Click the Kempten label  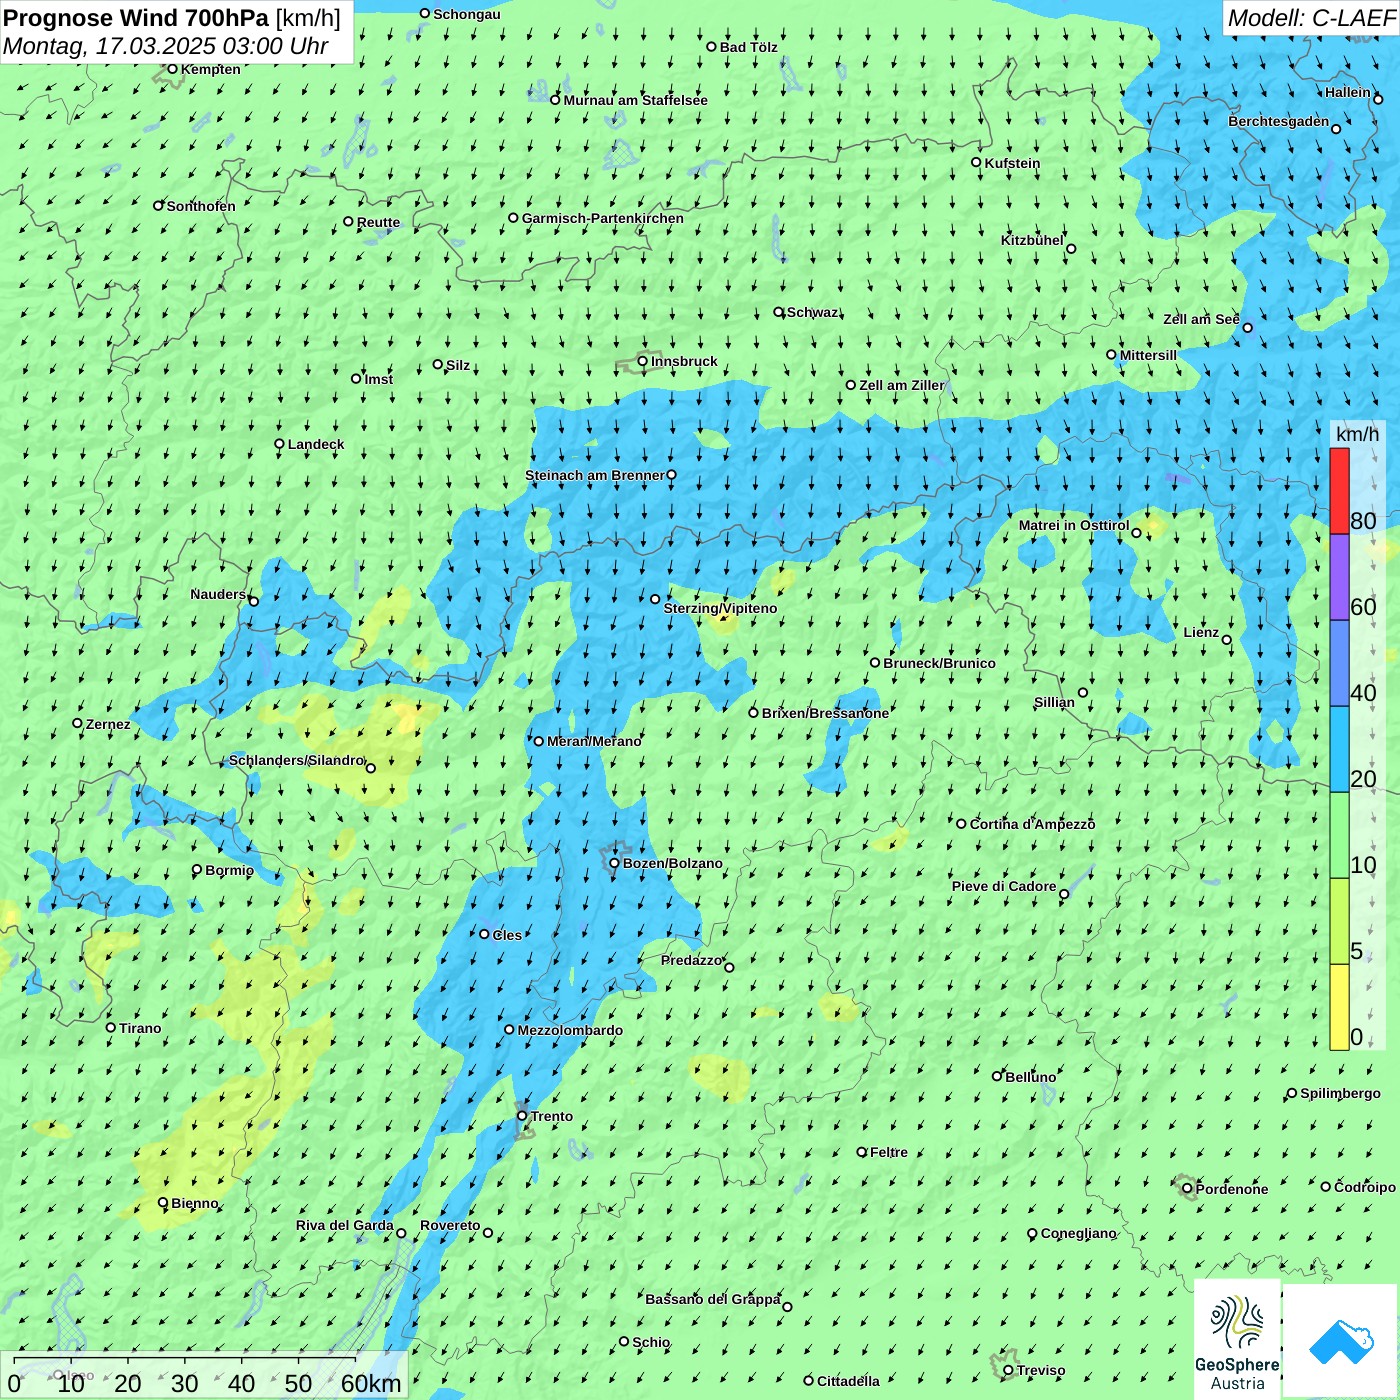211,69
